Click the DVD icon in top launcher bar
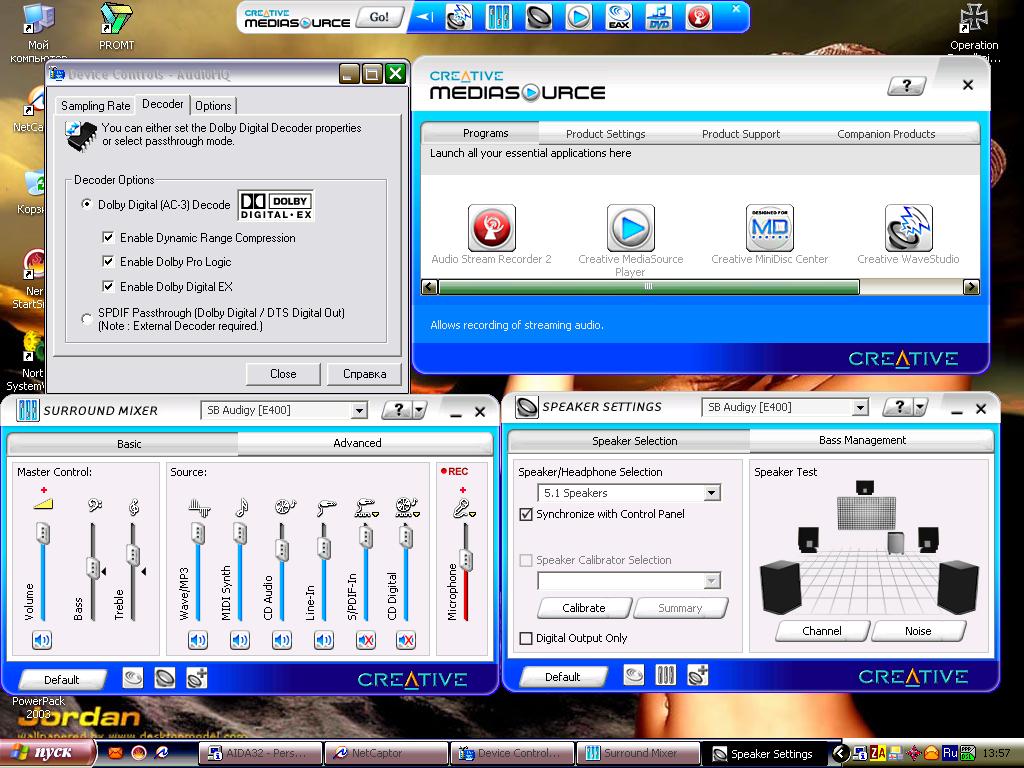 (x=658, y=17)
